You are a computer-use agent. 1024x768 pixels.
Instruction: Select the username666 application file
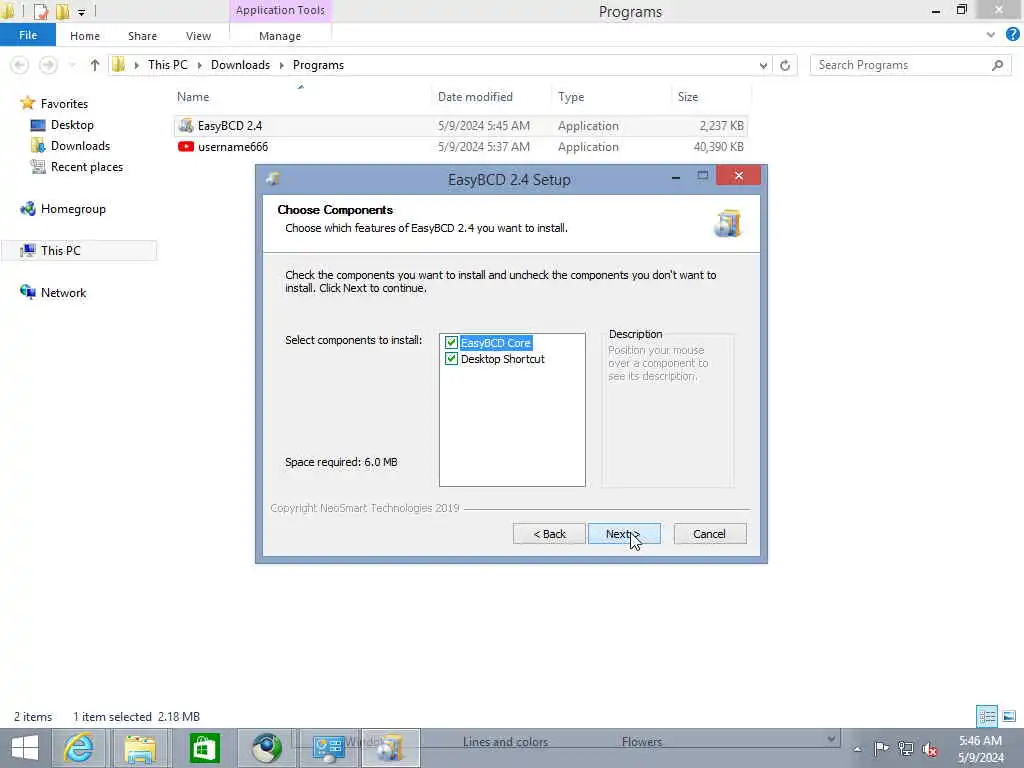point(460,147)
